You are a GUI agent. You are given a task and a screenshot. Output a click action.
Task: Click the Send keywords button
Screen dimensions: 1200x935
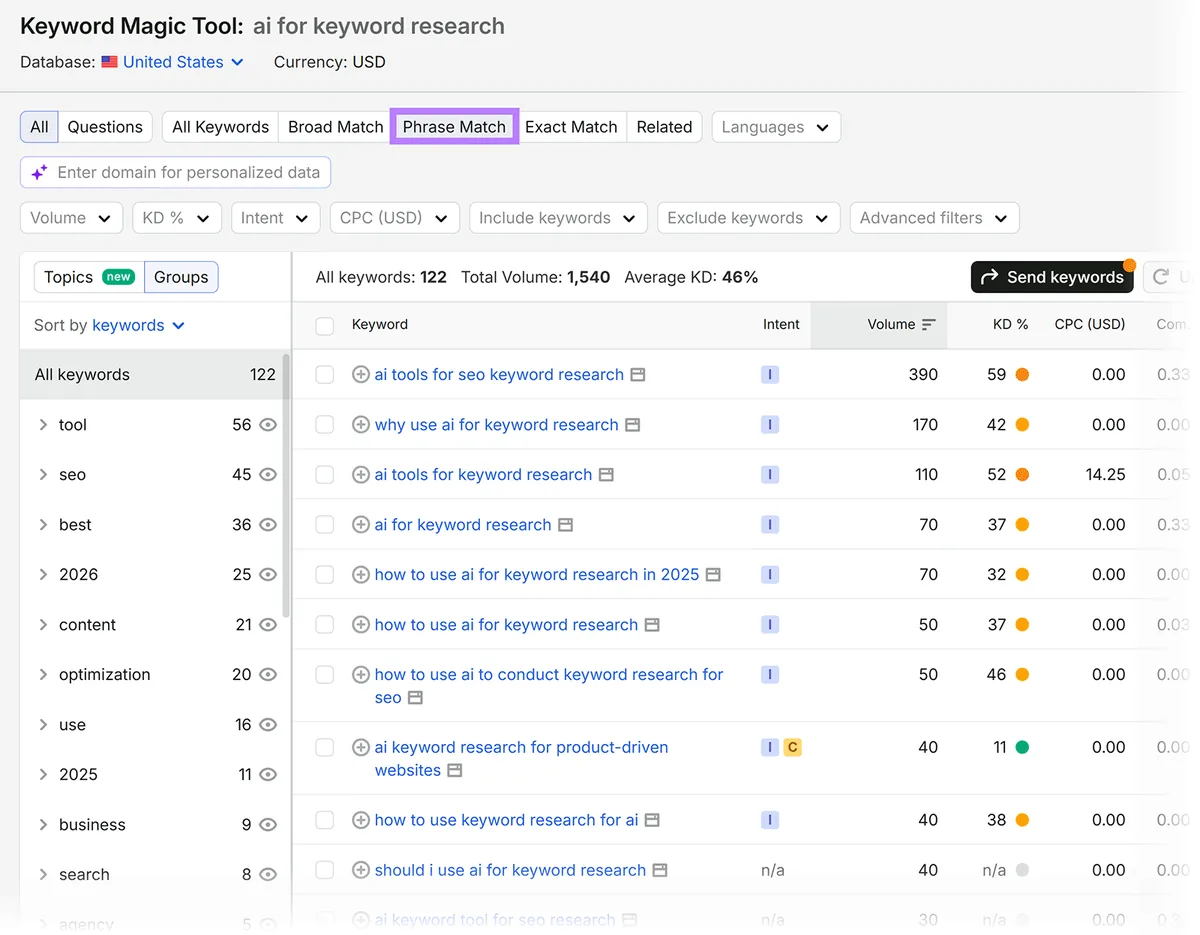[x=1052, y=277]
